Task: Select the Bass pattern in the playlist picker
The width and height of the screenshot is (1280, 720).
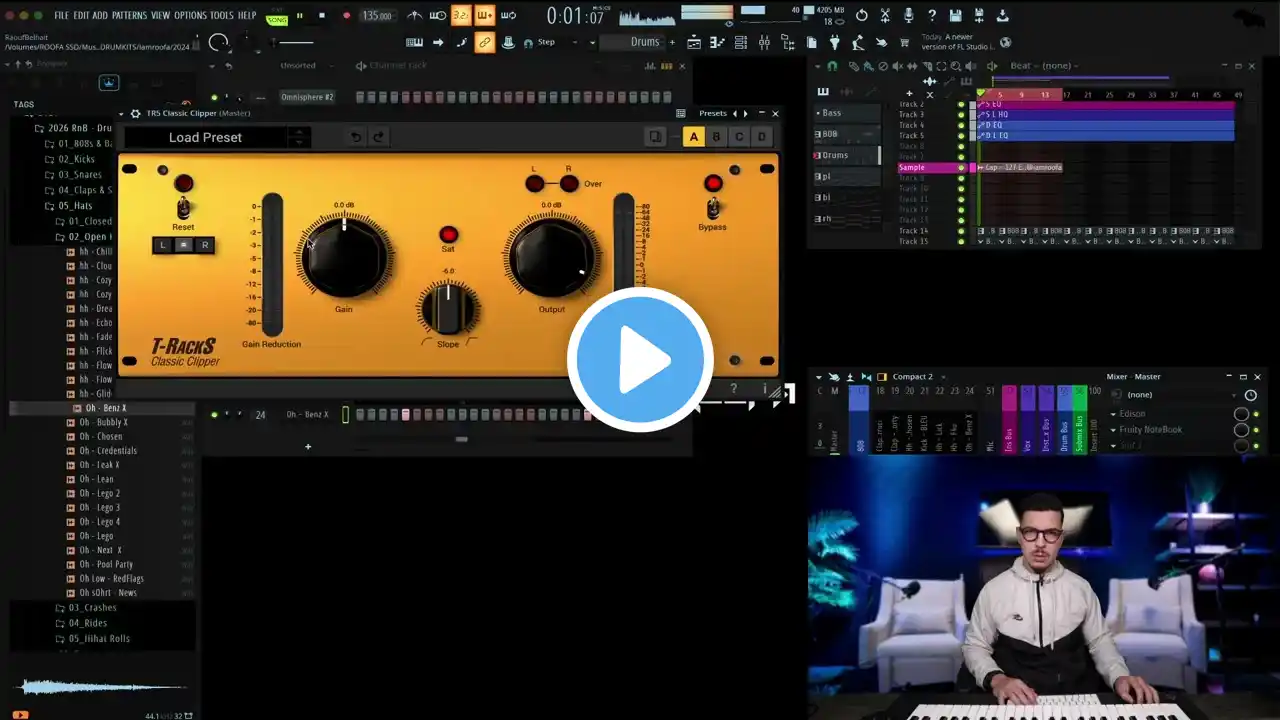Action: point(846,113)
